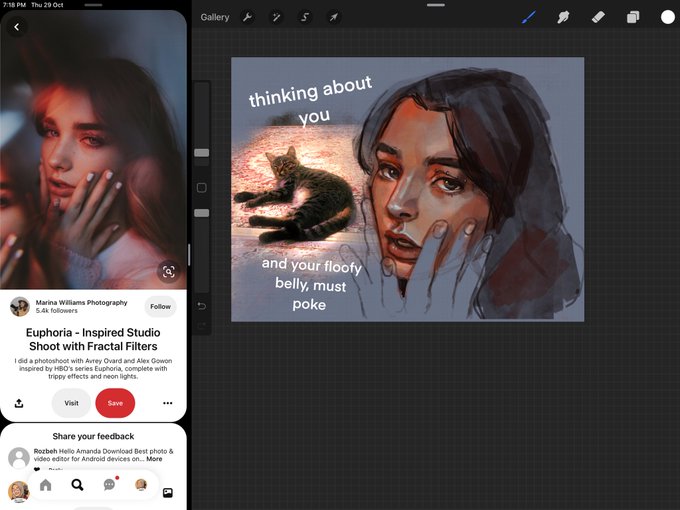Click the Marina Williams Photography name

82,302
